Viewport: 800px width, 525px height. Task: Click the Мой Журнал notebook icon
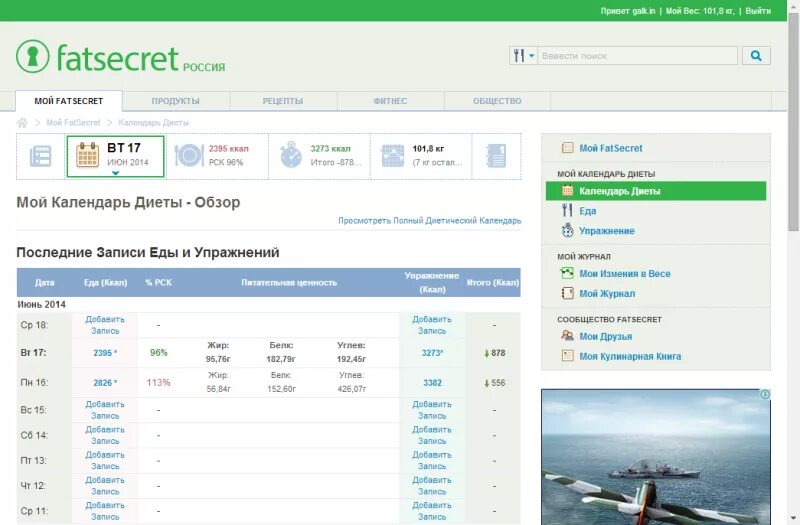(x=567, y=293)
